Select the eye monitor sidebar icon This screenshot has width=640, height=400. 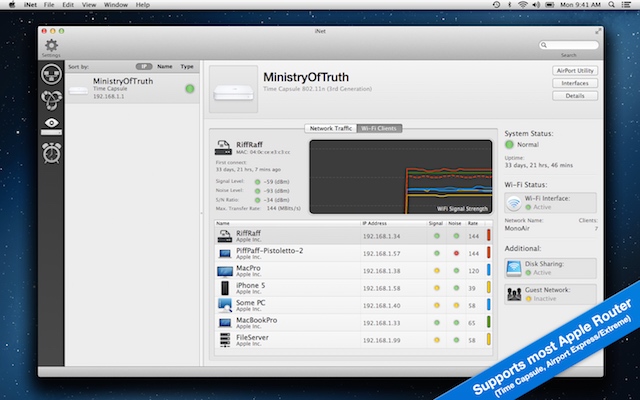click(x=51, y=127)
